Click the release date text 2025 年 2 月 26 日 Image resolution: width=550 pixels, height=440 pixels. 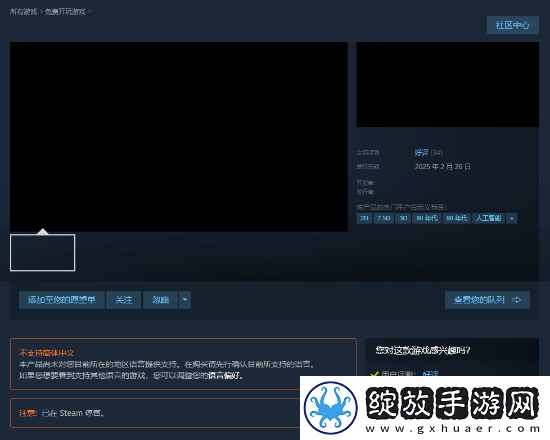click(x=443, y=167)
